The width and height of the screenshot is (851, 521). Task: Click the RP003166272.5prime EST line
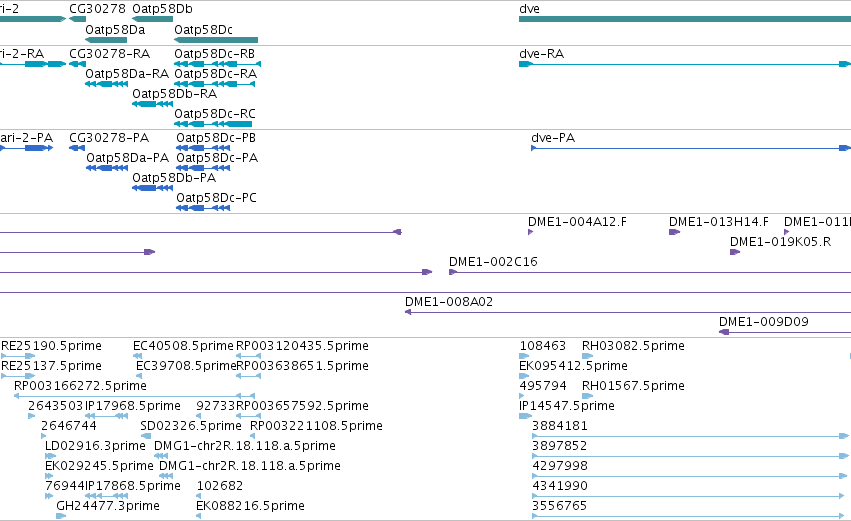pos(134,396)
